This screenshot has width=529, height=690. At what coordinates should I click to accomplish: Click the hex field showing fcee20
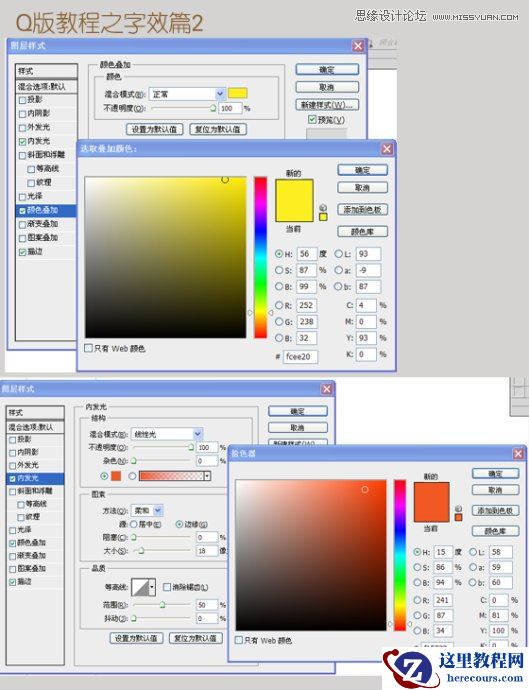pos(301,356)
